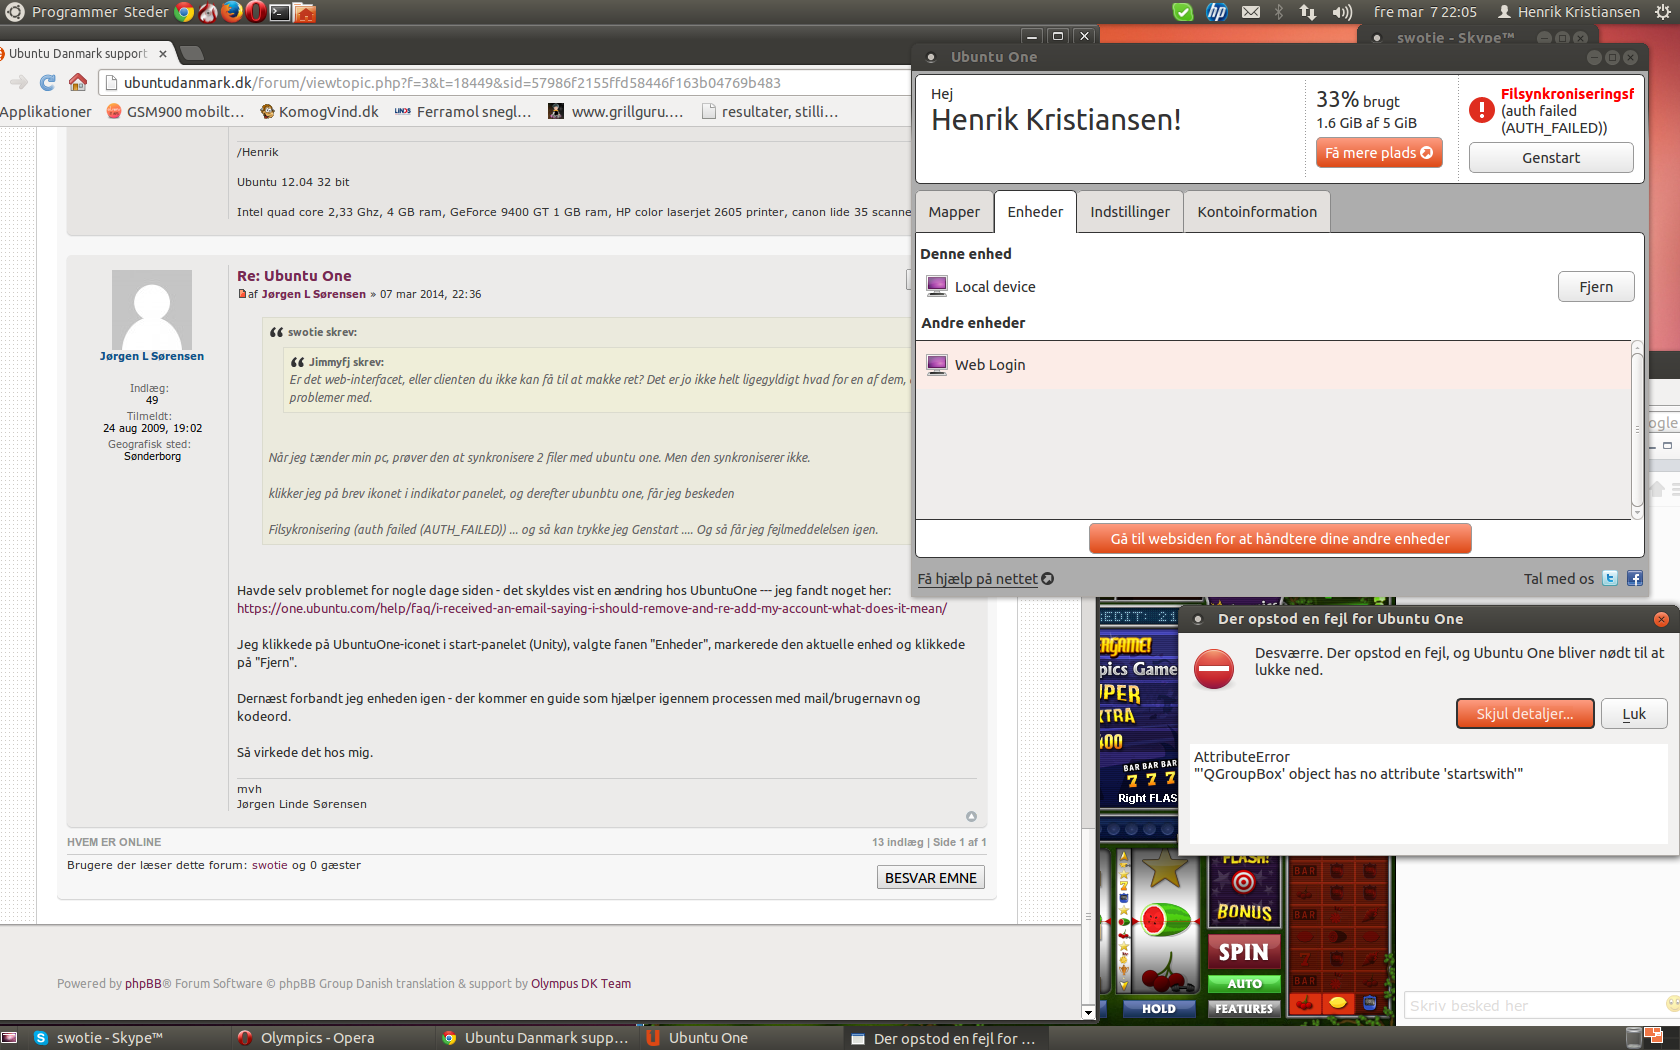Open the Re: Ubuntu One post title

tap(294, 276)
